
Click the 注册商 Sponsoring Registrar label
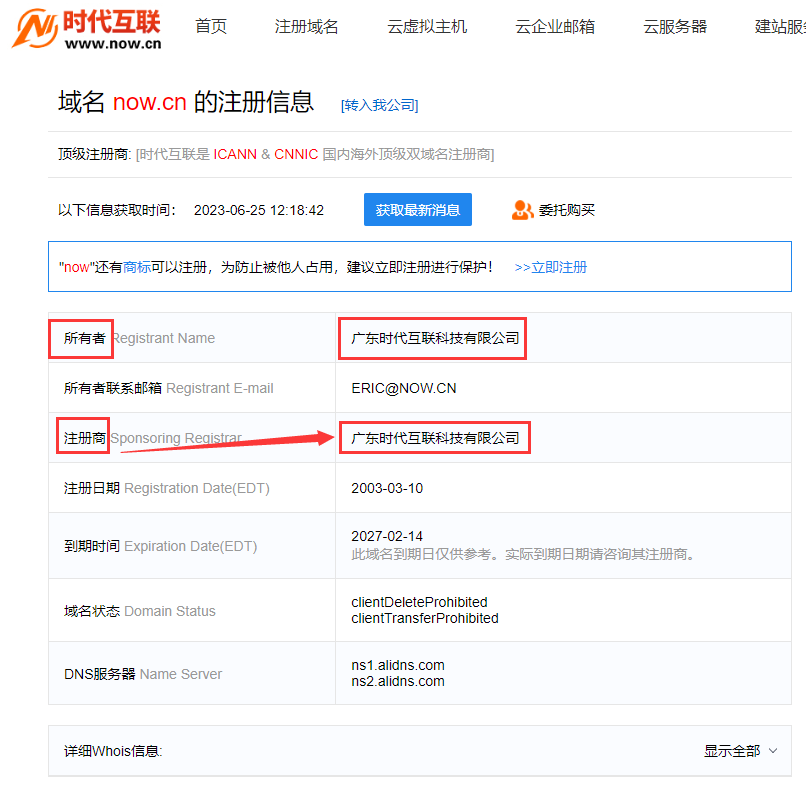click(x=153, y=438)
